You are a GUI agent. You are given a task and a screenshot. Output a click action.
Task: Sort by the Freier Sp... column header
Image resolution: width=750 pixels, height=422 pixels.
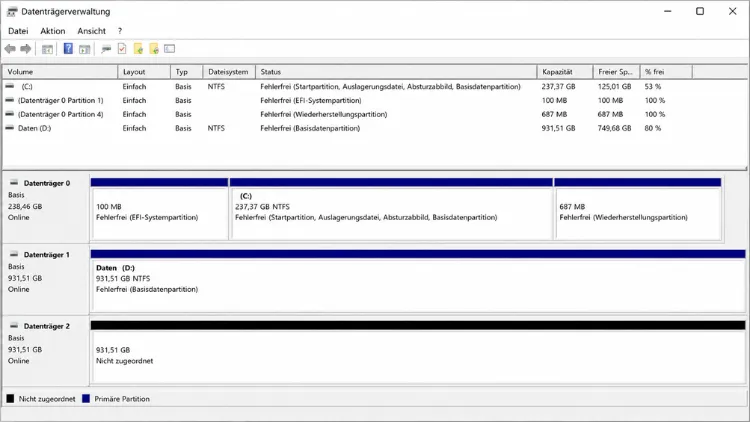click(x=617, y=72)
